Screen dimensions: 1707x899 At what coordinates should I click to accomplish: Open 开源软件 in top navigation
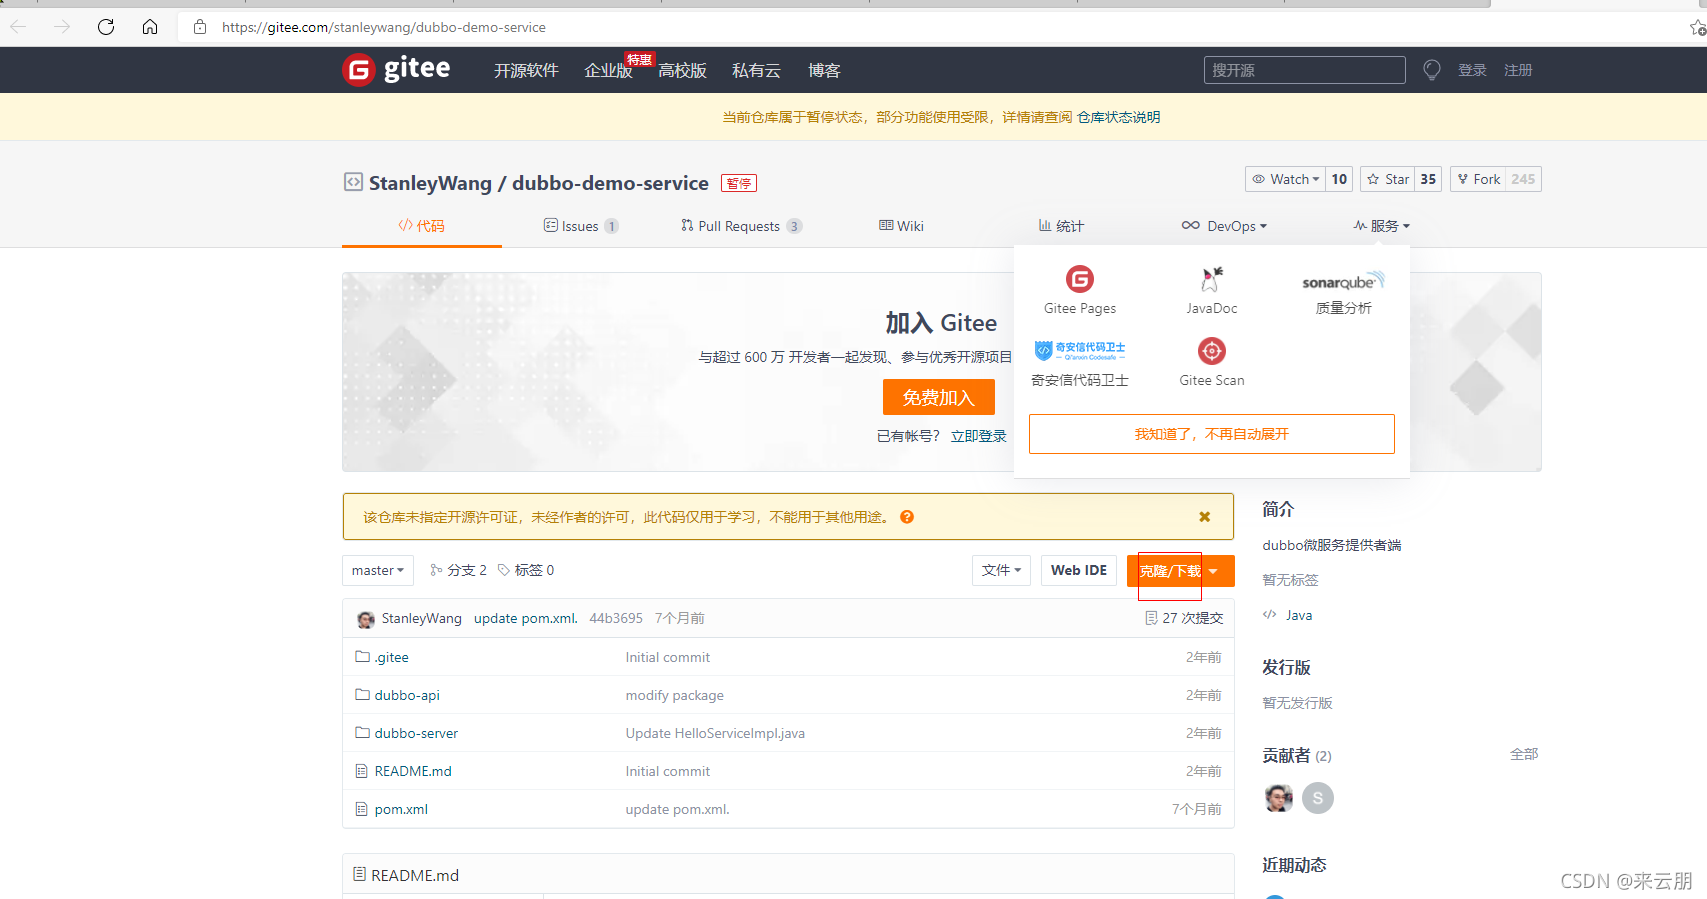(x=526, y=70)
